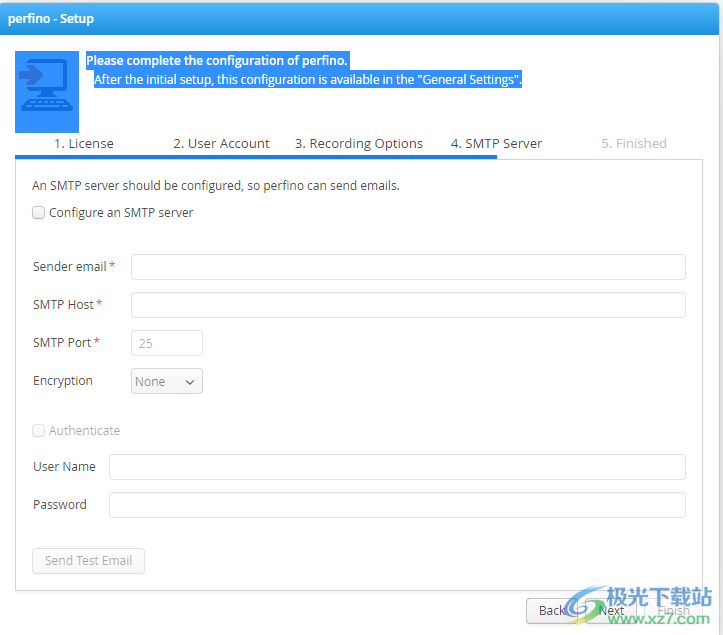Viewport: 723px width, 635px height.
Task: Click the 'SMTP Port' label
Action: click(x=62, y=343)
